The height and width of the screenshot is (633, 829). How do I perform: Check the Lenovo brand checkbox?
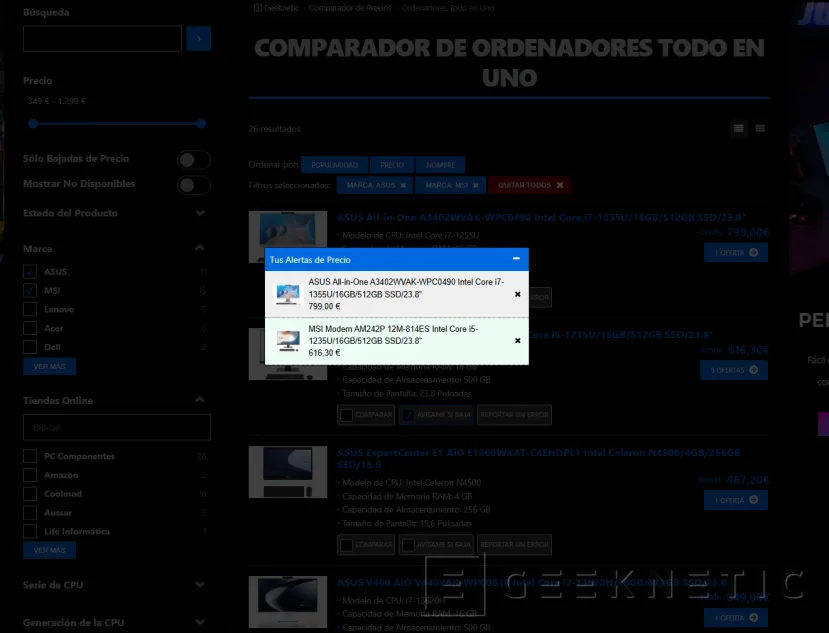click(30, 309)
